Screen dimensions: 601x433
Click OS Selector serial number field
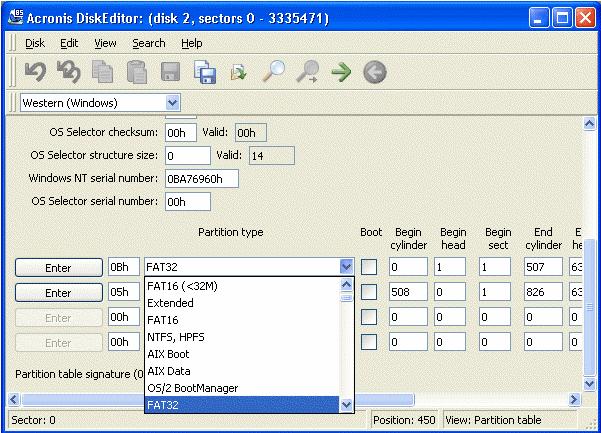[x=188, y=202]
